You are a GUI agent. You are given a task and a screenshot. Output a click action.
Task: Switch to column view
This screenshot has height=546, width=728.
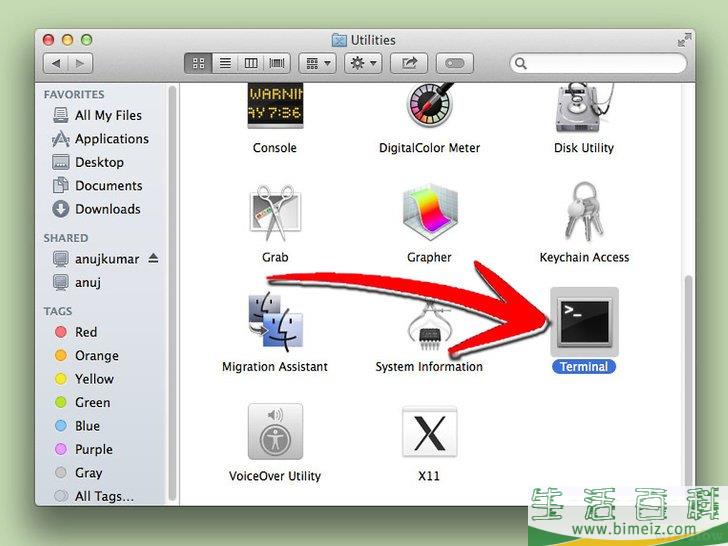point(251,63)
